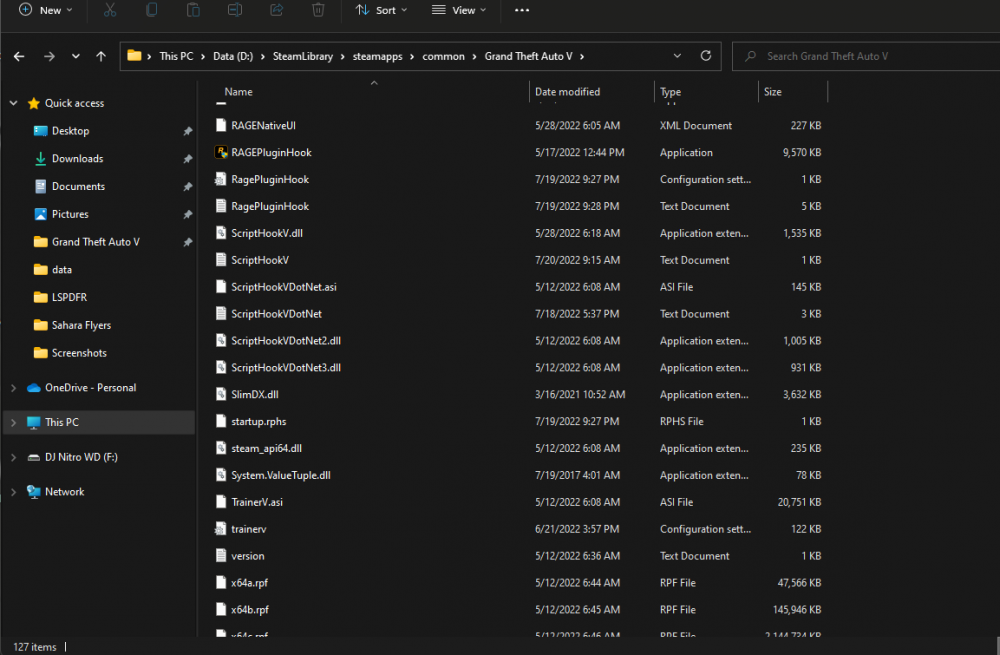Click the Copy icon
Screen dimensions: 1000x655
151,10
